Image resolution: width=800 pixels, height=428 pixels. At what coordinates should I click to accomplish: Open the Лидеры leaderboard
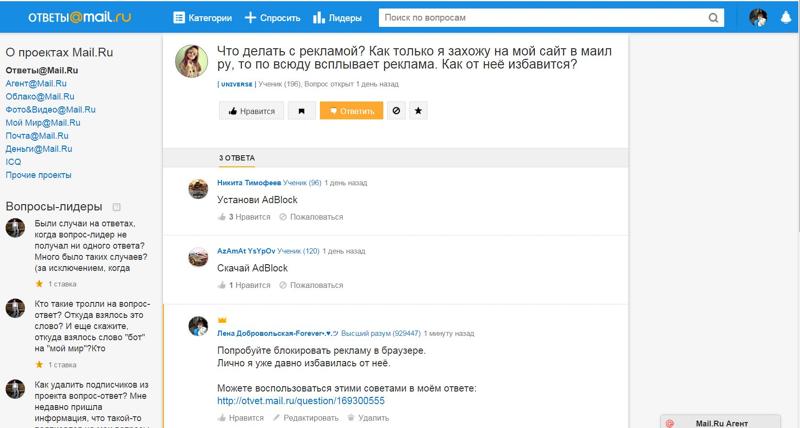click(337, 18)
